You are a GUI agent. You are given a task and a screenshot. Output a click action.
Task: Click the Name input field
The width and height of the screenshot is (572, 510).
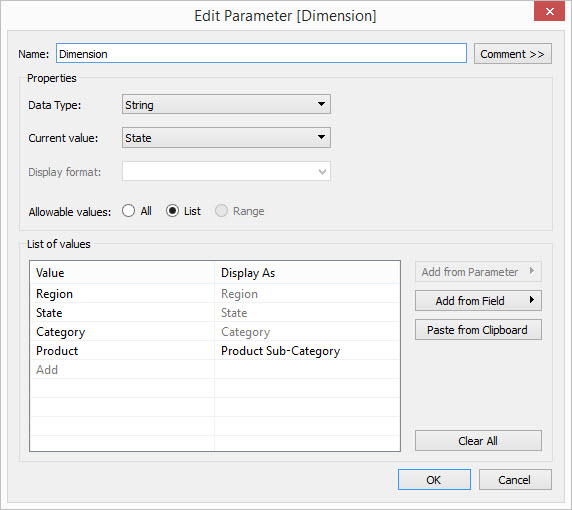[x=261, y=54]
